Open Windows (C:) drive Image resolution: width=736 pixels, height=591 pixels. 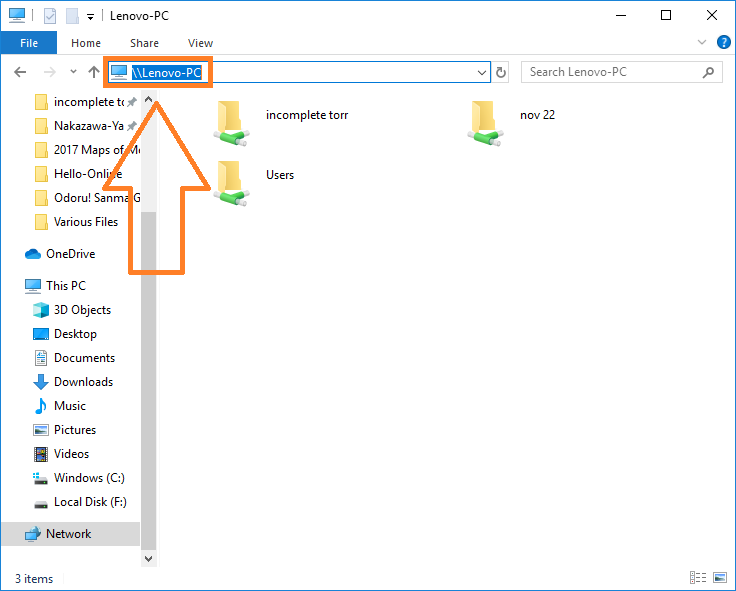(89, 478)
